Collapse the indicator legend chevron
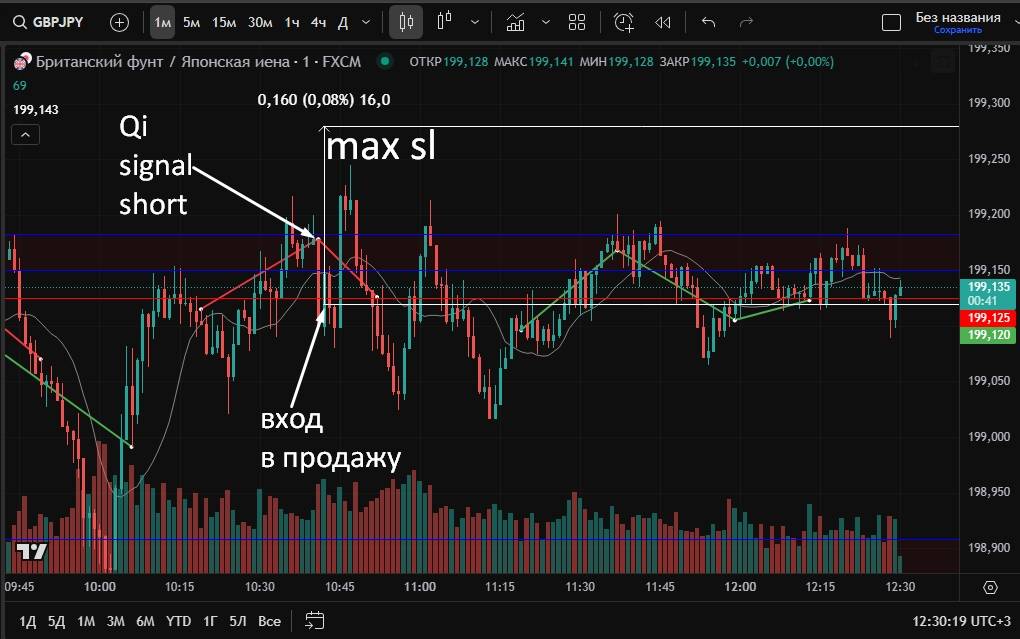The width and height of the screenshot is (1020, 639). tap(25, 135)
